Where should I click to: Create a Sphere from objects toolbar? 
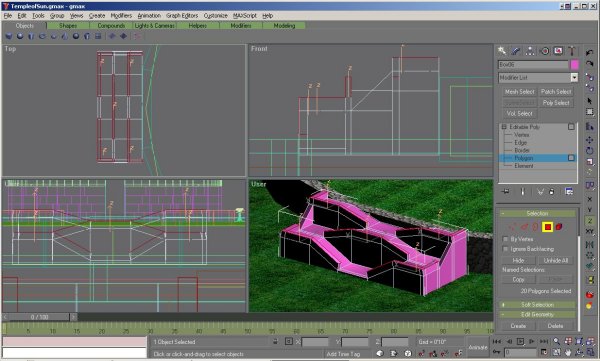click(x=20, y=36)
